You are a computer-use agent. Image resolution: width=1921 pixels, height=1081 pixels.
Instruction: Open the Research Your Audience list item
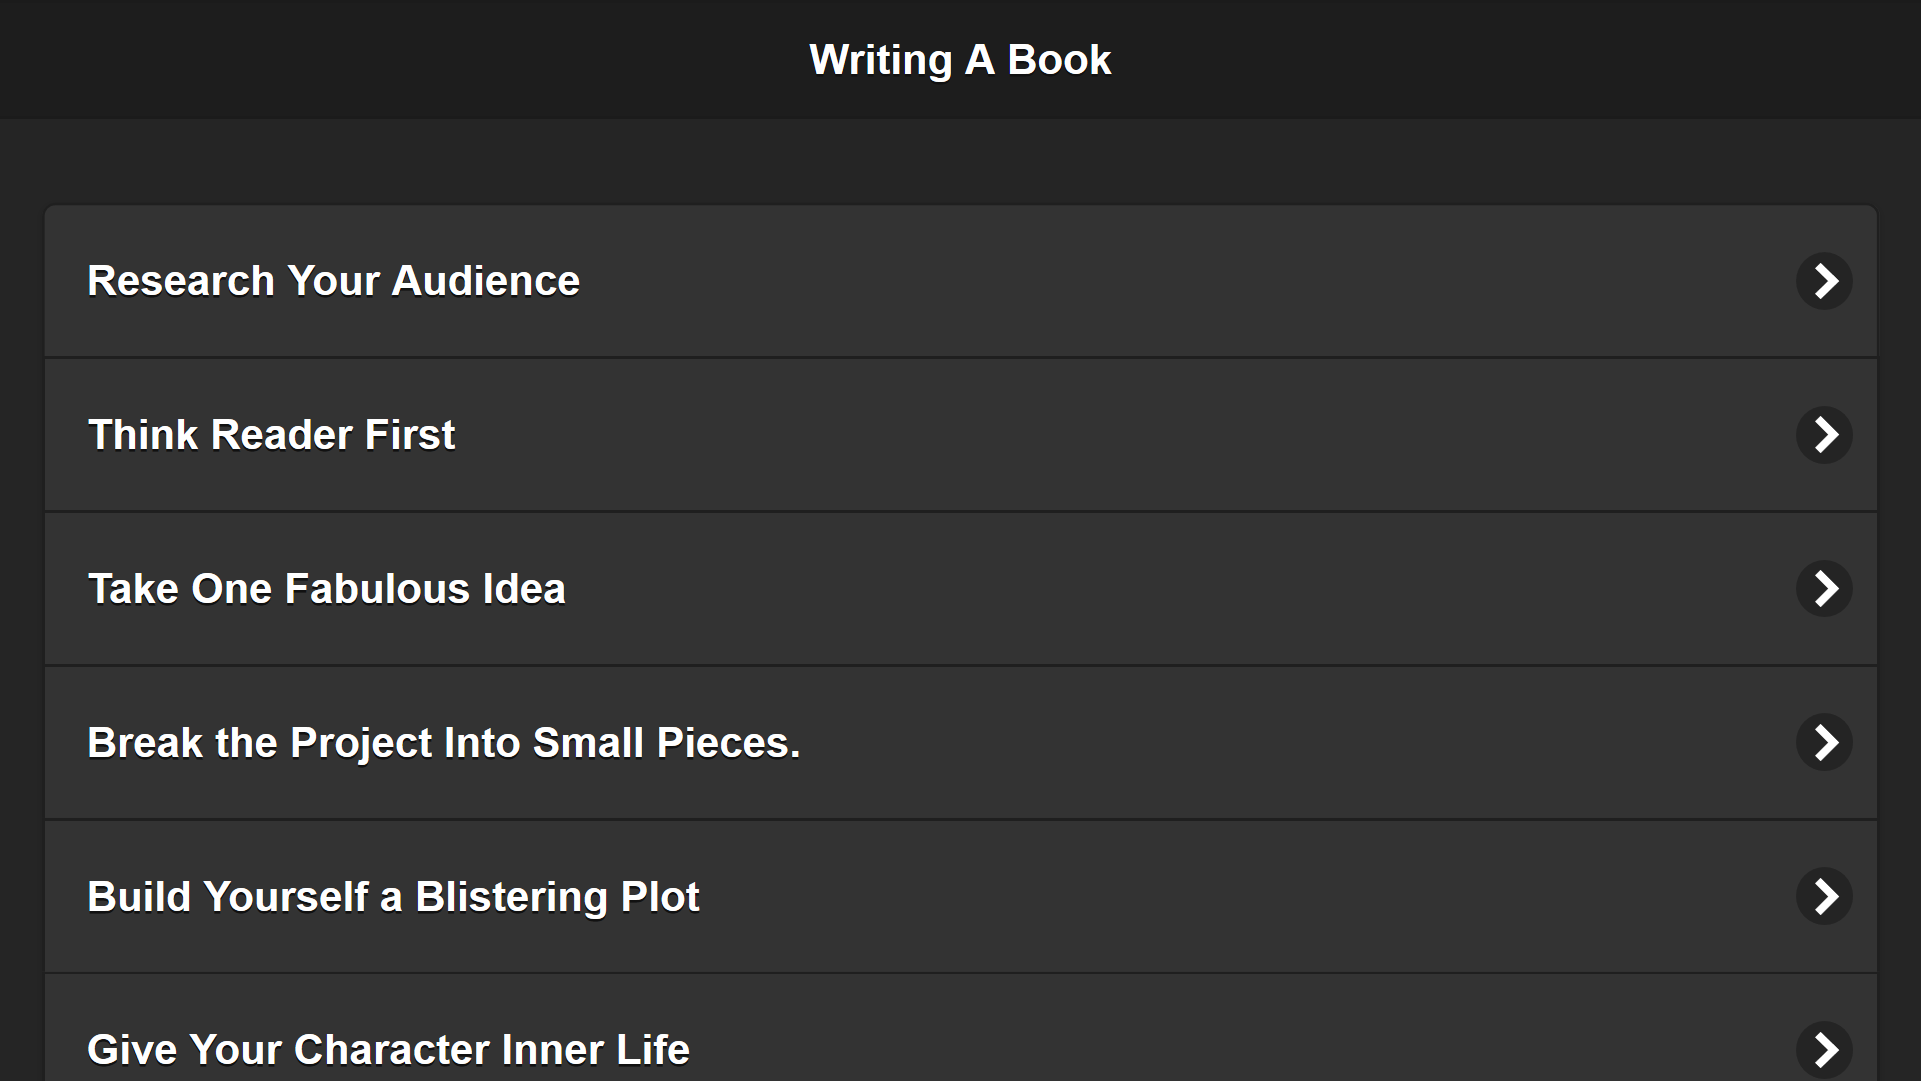[x=960, y=281]
